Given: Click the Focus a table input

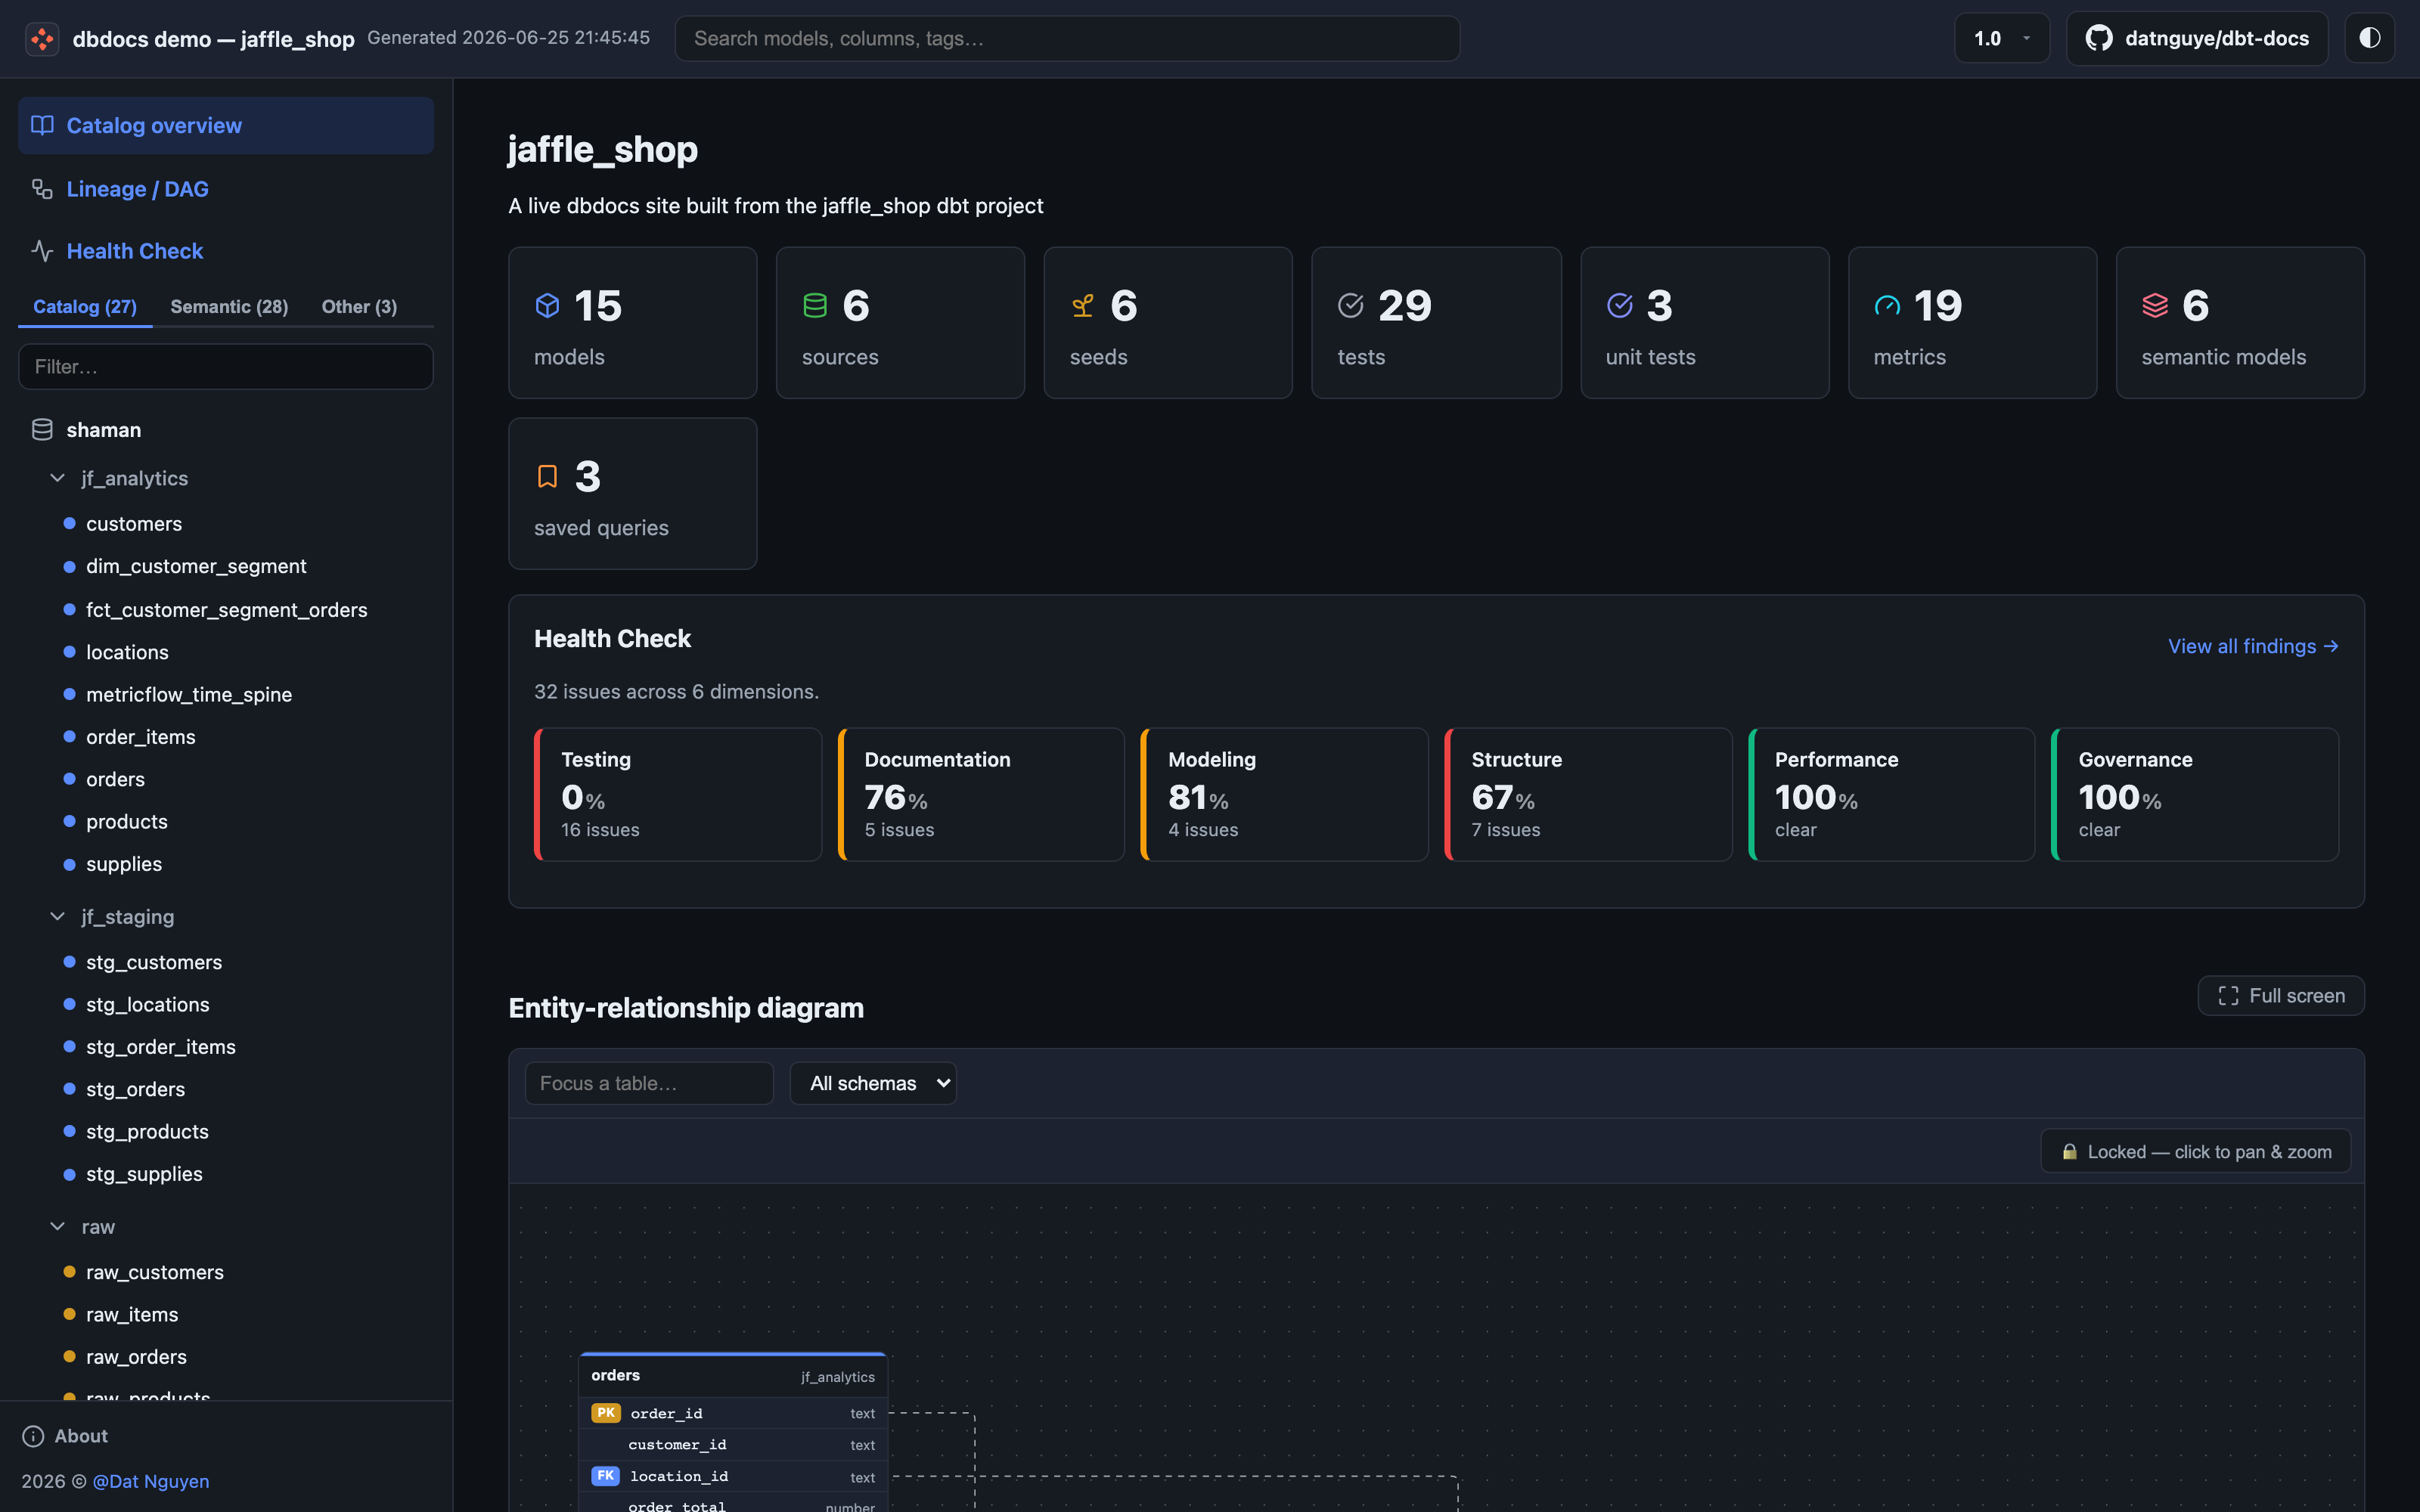Looking at the screenshot, I should pyautogui.click(x=649, y=1083).
